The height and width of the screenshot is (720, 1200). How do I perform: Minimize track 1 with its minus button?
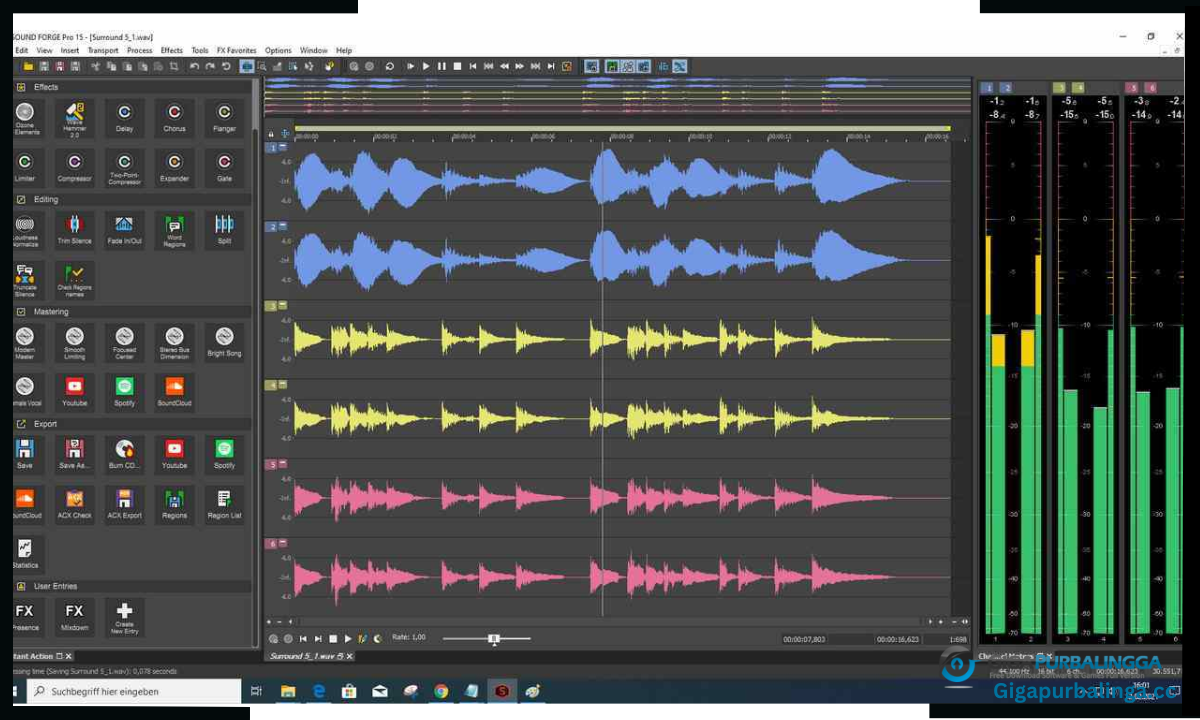pos(283,147)
